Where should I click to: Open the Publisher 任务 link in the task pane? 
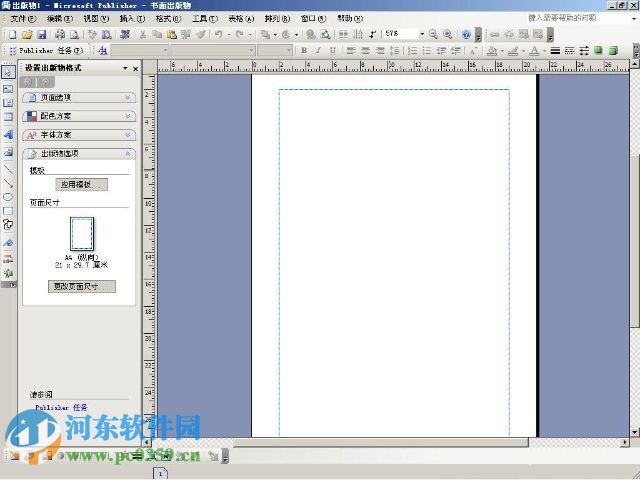point(61,407)
